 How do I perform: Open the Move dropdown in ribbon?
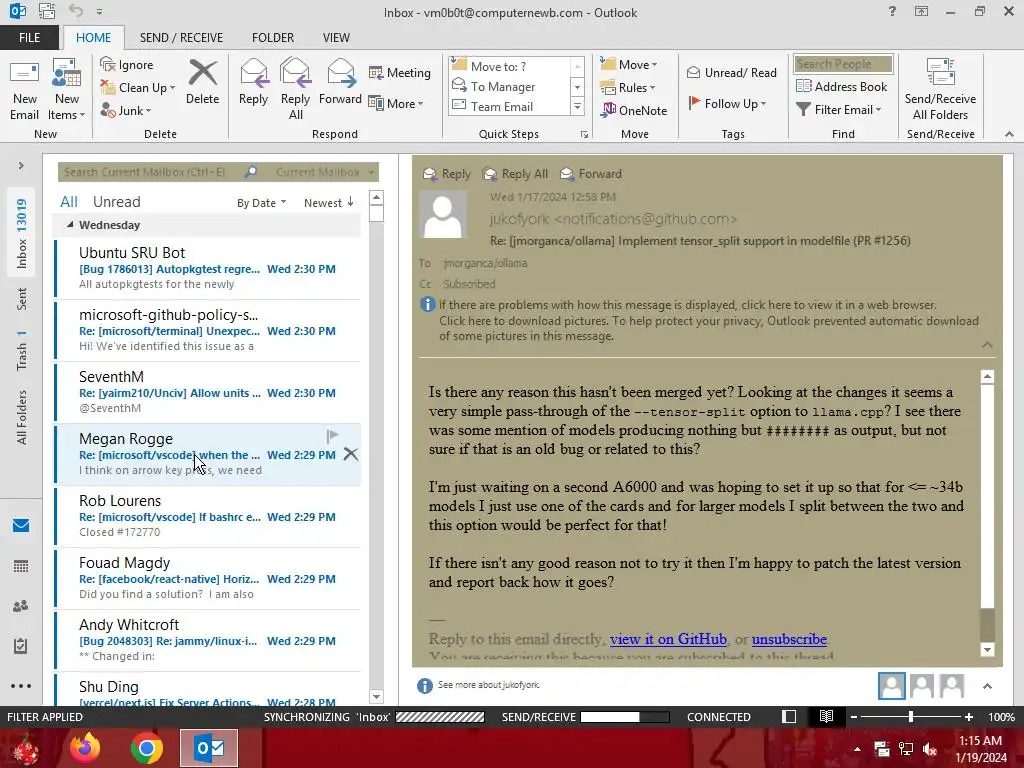[x=629, y=65]
